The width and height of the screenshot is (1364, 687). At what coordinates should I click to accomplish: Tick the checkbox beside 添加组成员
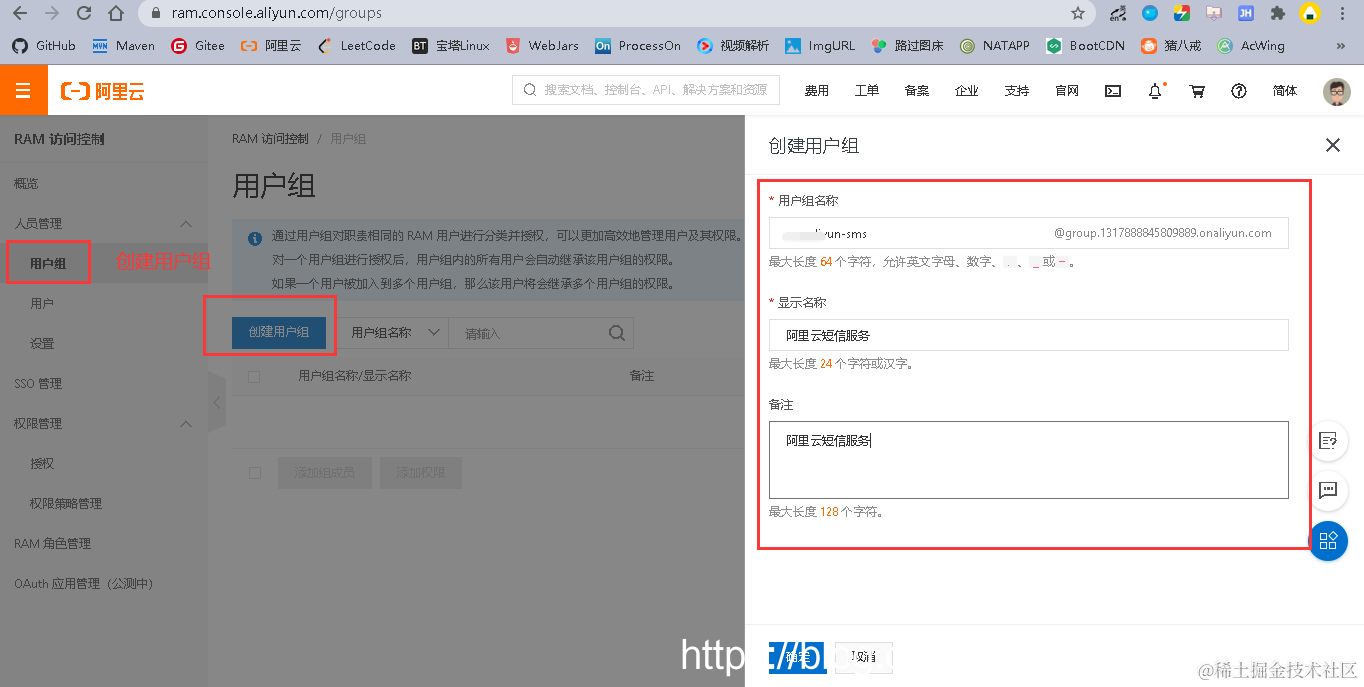pyautogui.click(x=254, y=472)
